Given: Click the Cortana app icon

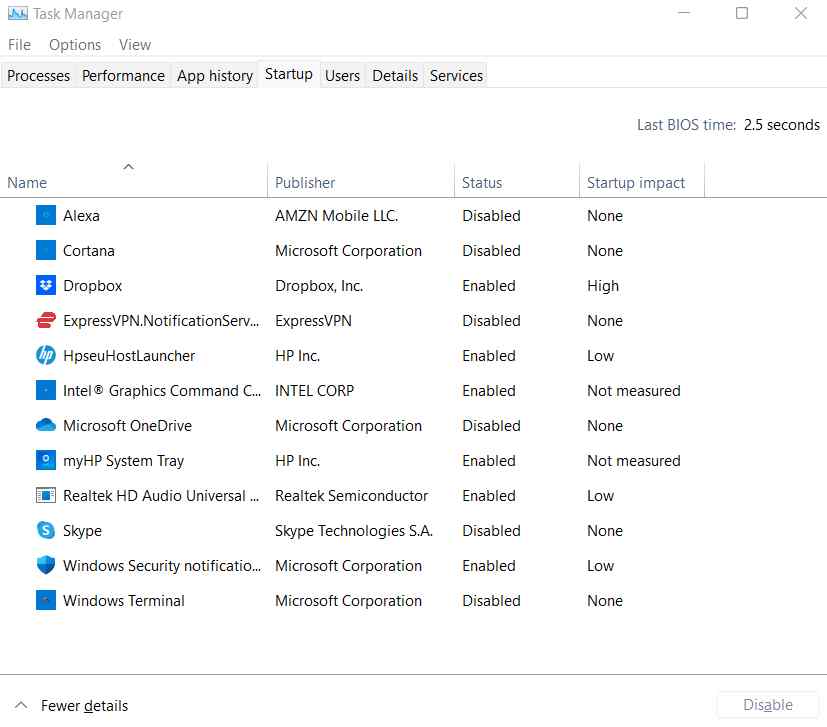Looking at the screenshot, I should pos(46,250).
